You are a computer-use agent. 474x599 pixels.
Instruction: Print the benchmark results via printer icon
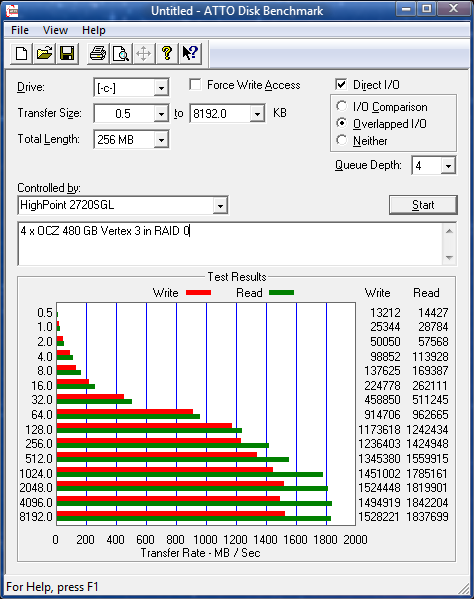click(x=98, y=53)
